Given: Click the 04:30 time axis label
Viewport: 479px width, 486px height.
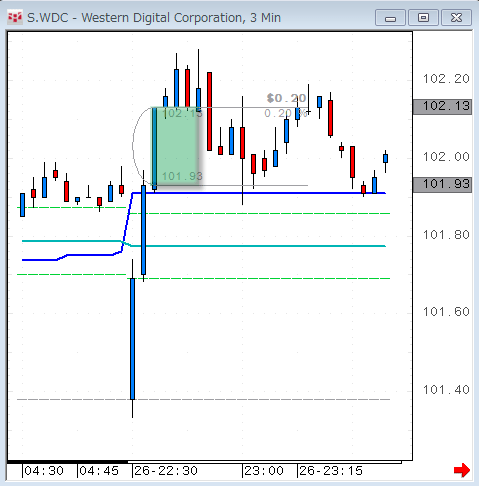Looking at the screenshot, I should [x=44, y=471].
